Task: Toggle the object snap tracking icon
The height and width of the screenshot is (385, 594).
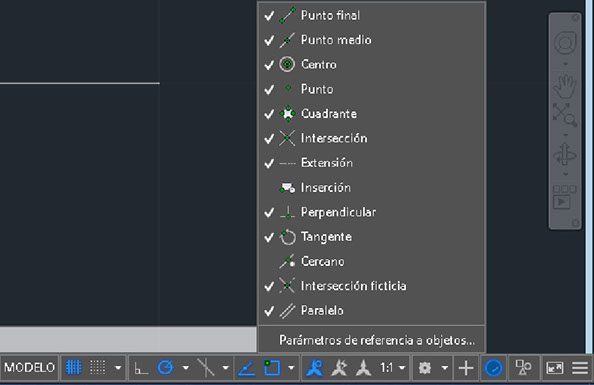Action: [247, 368]
